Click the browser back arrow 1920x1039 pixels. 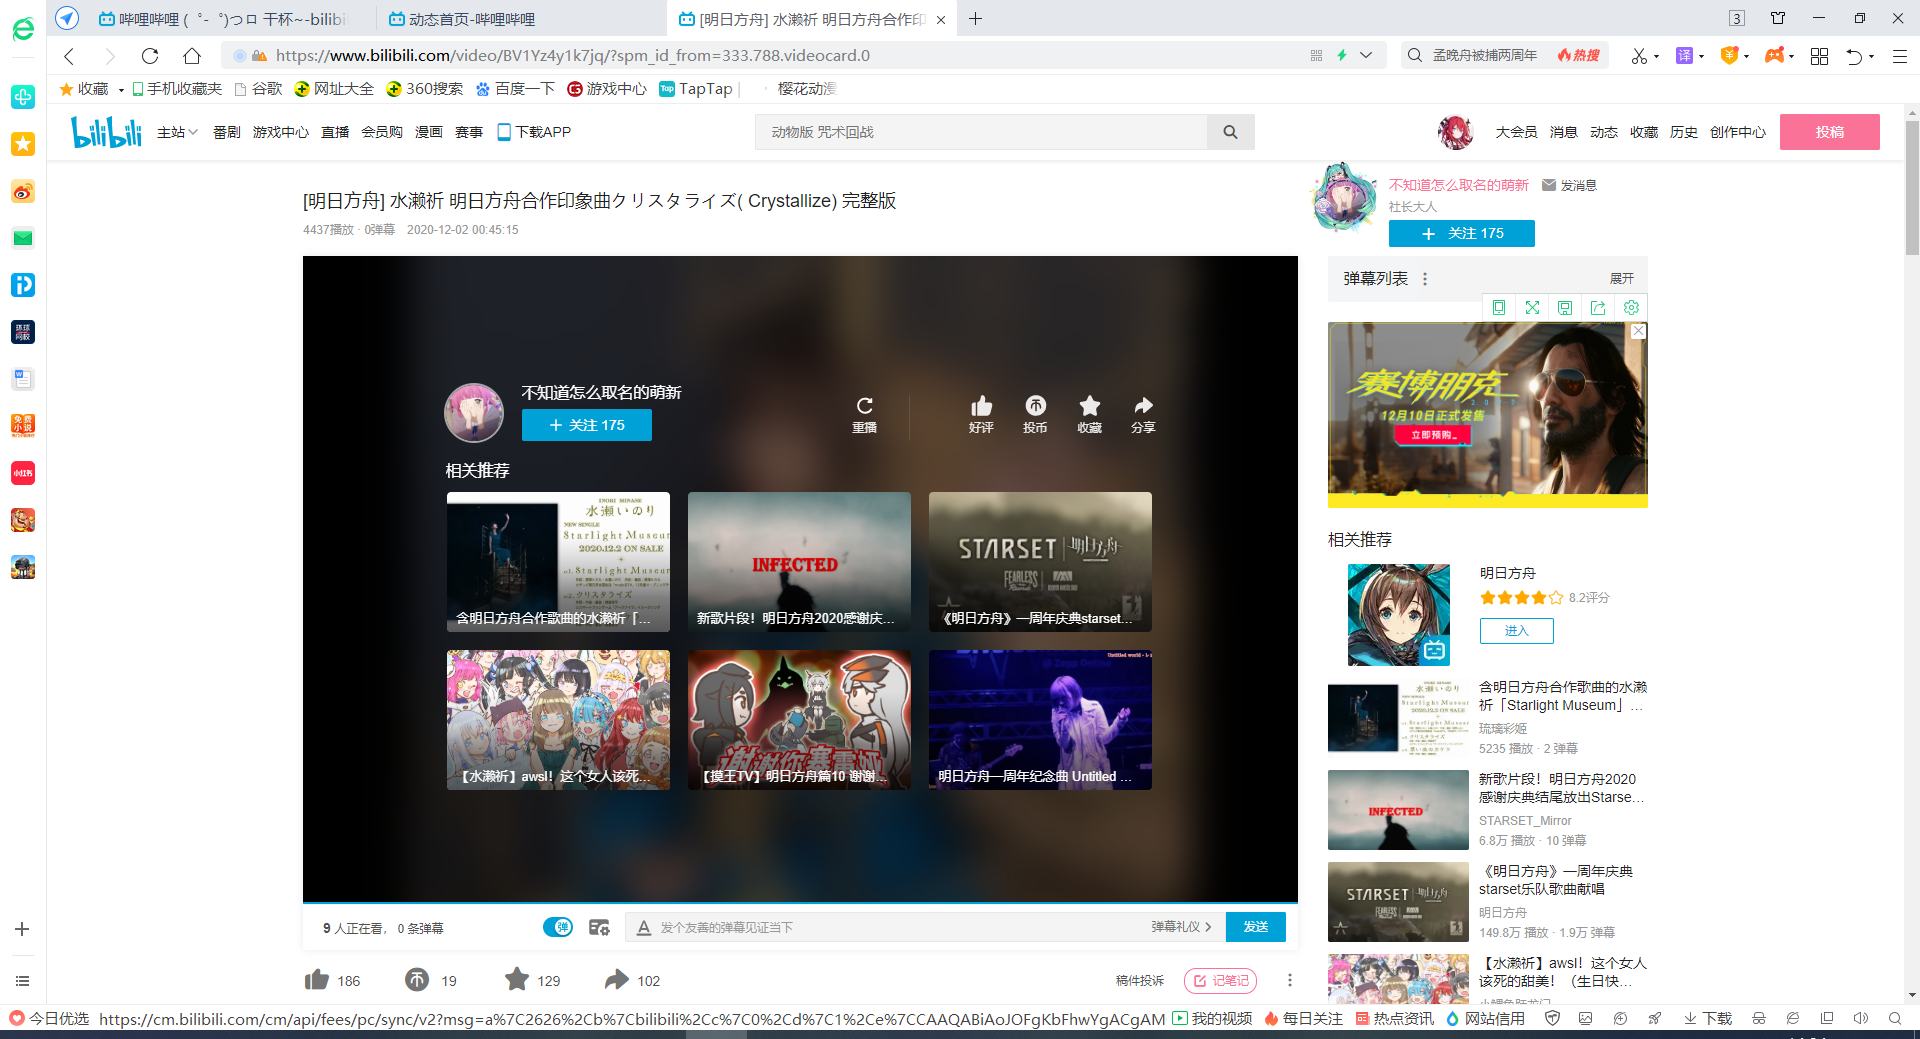coord(69,56)
